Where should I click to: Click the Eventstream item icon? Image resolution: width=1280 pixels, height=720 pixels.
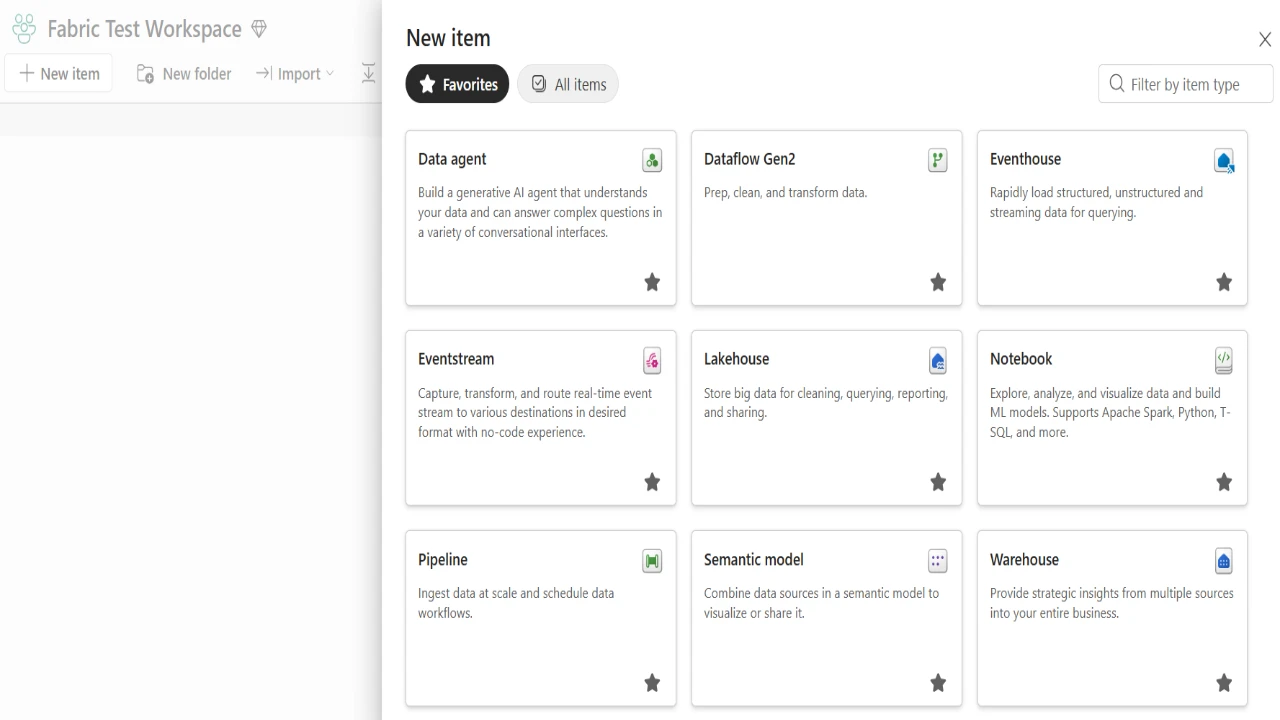pyautogui.click(x=652, y=360)
